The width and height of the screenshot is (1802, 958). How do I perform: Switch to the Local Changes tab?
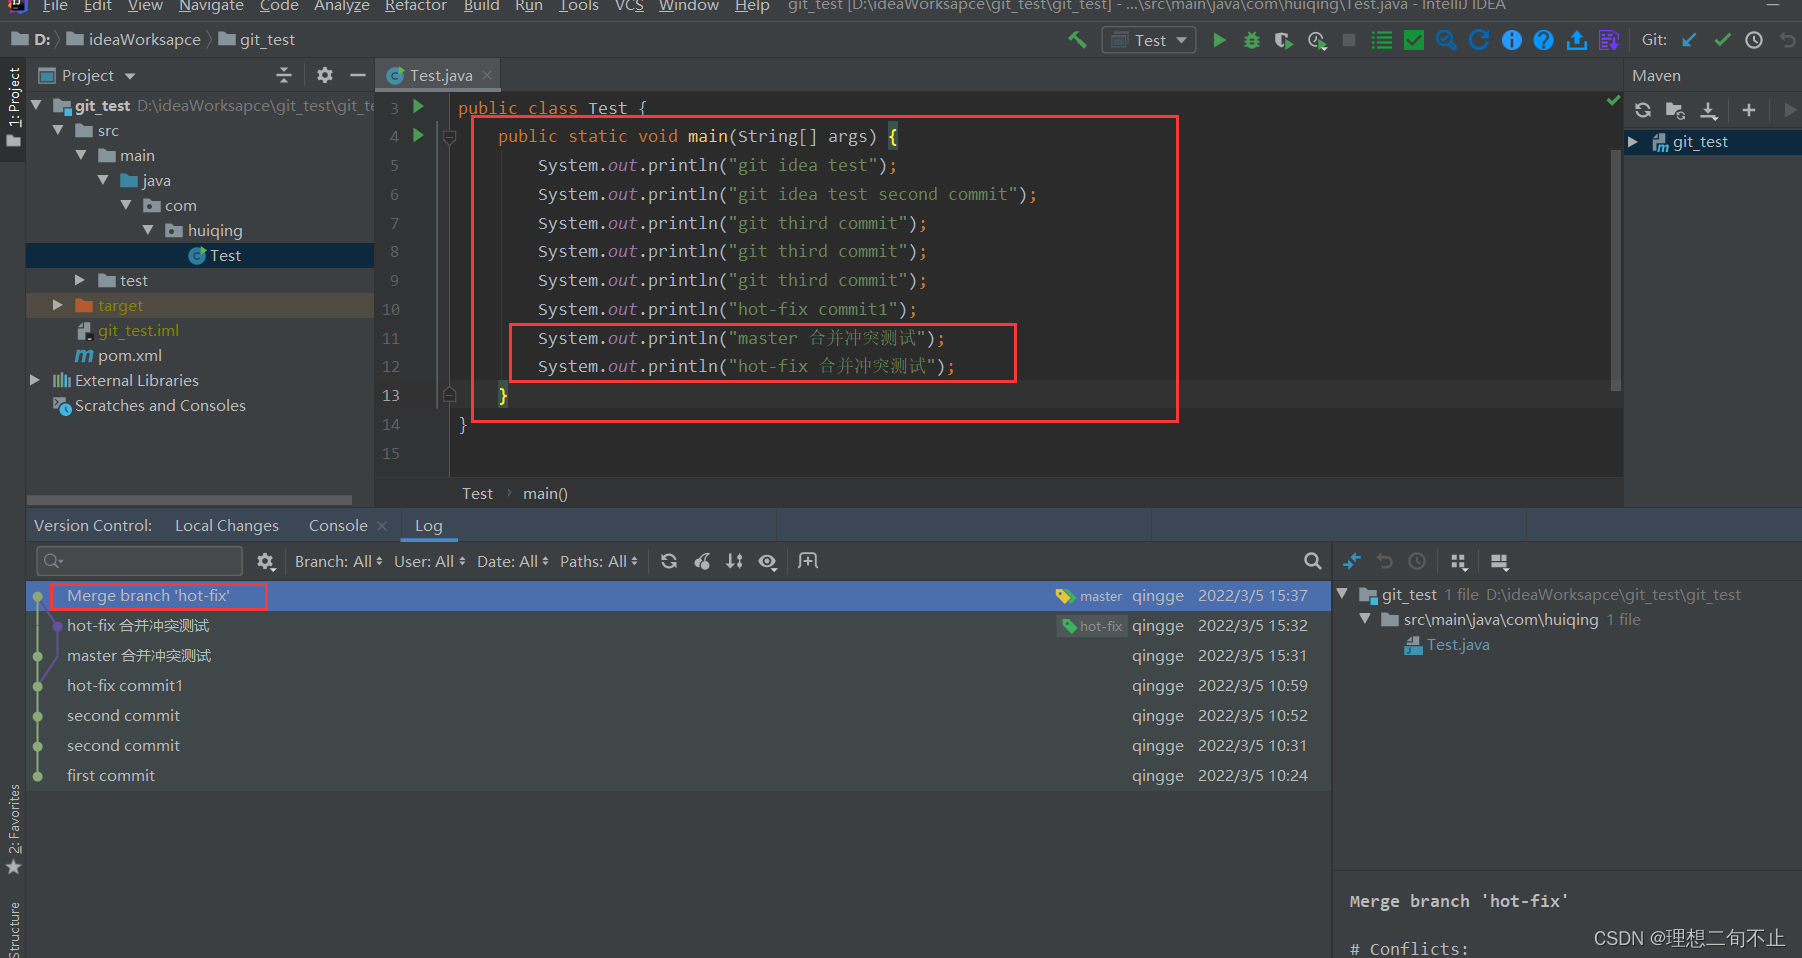click(227, 526)
